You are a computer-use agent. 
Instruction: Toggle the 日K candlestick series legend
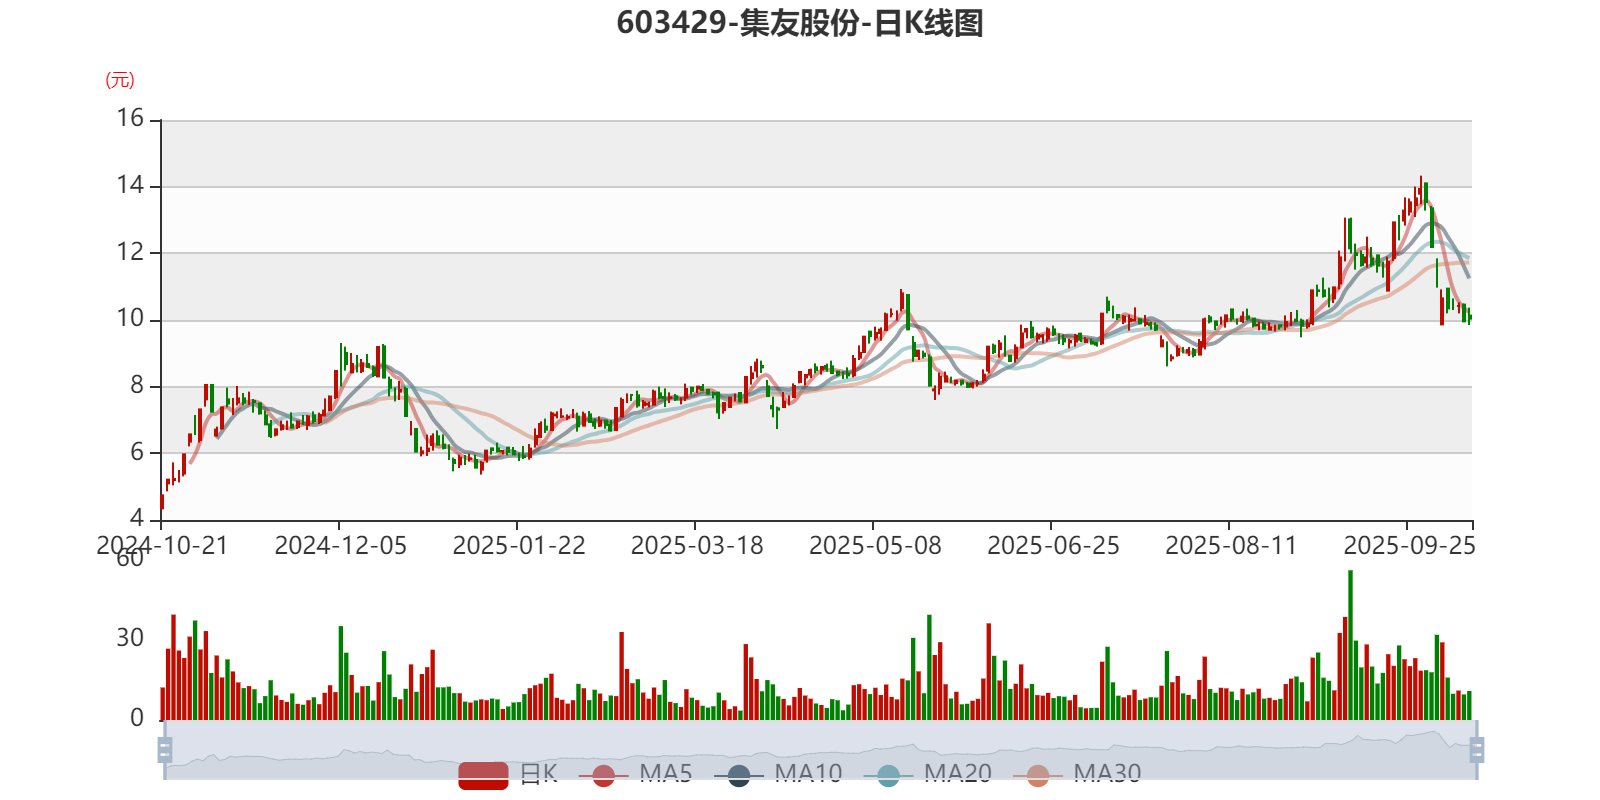coord(508,775)
